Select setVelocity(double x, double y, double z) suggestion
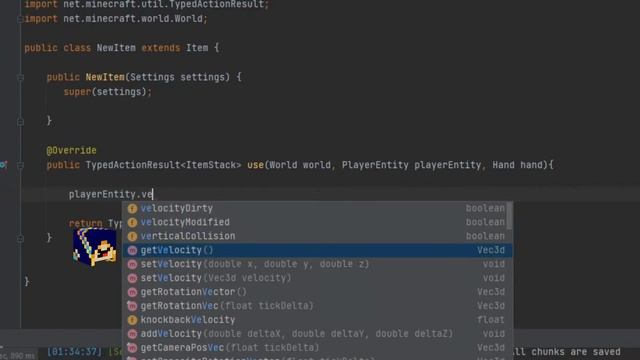This screenshot has height=360, width=640. 317,264
